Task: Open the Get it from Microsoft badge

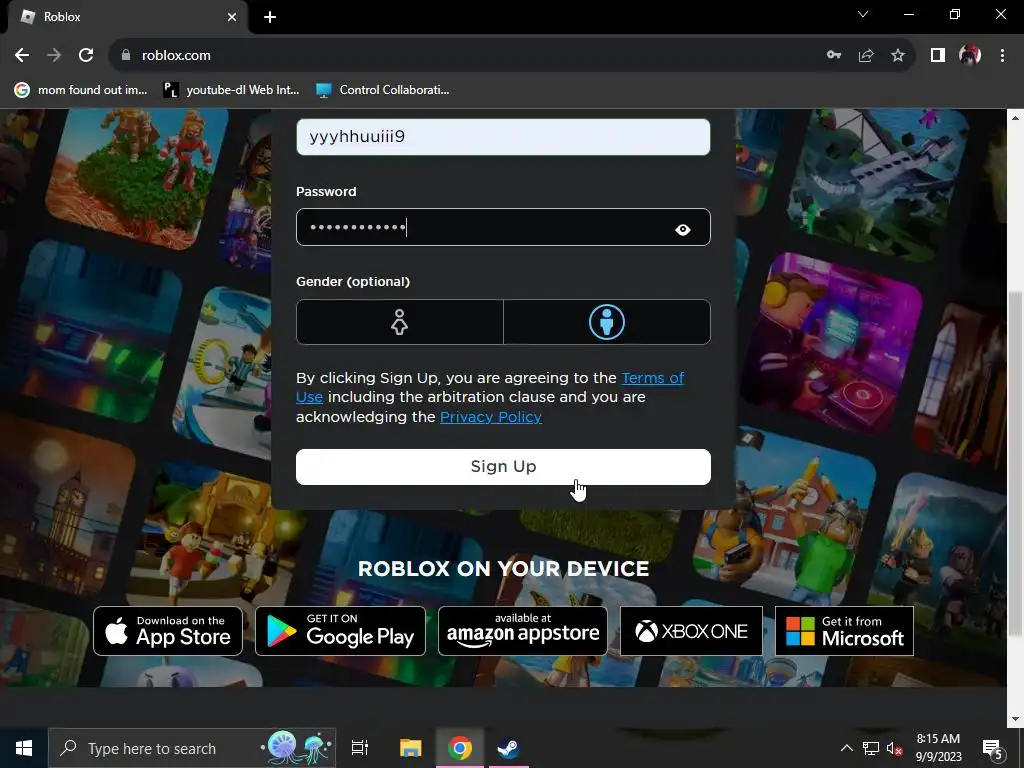Action: [844, 631]
